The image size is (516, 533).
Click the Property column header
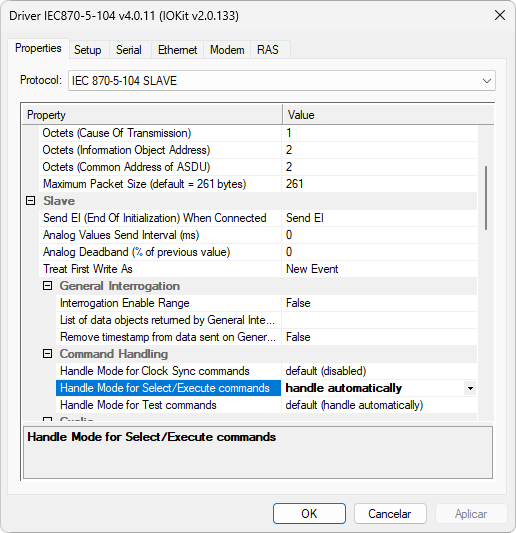(152, 115)
